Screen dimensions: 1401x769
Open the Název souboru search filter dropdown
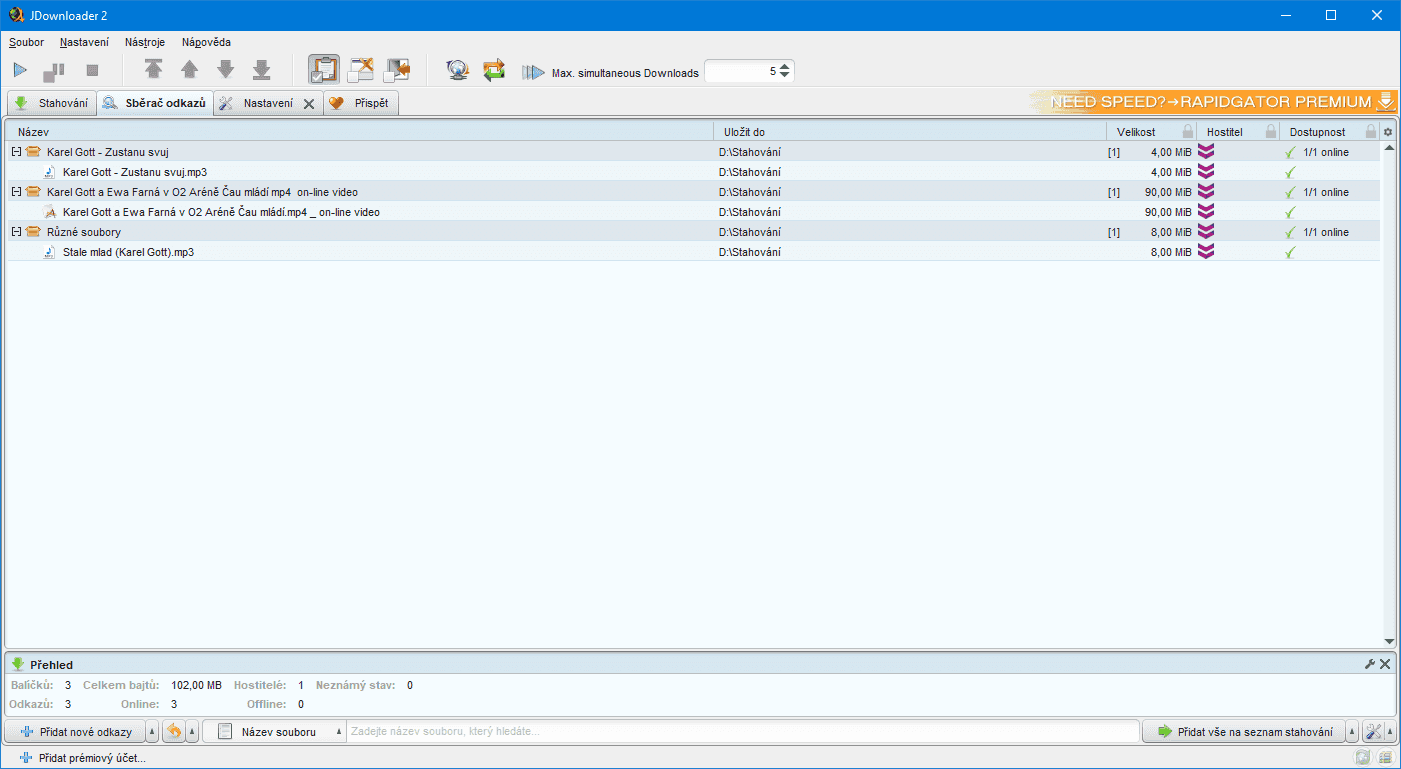click(x=274, y=732)
